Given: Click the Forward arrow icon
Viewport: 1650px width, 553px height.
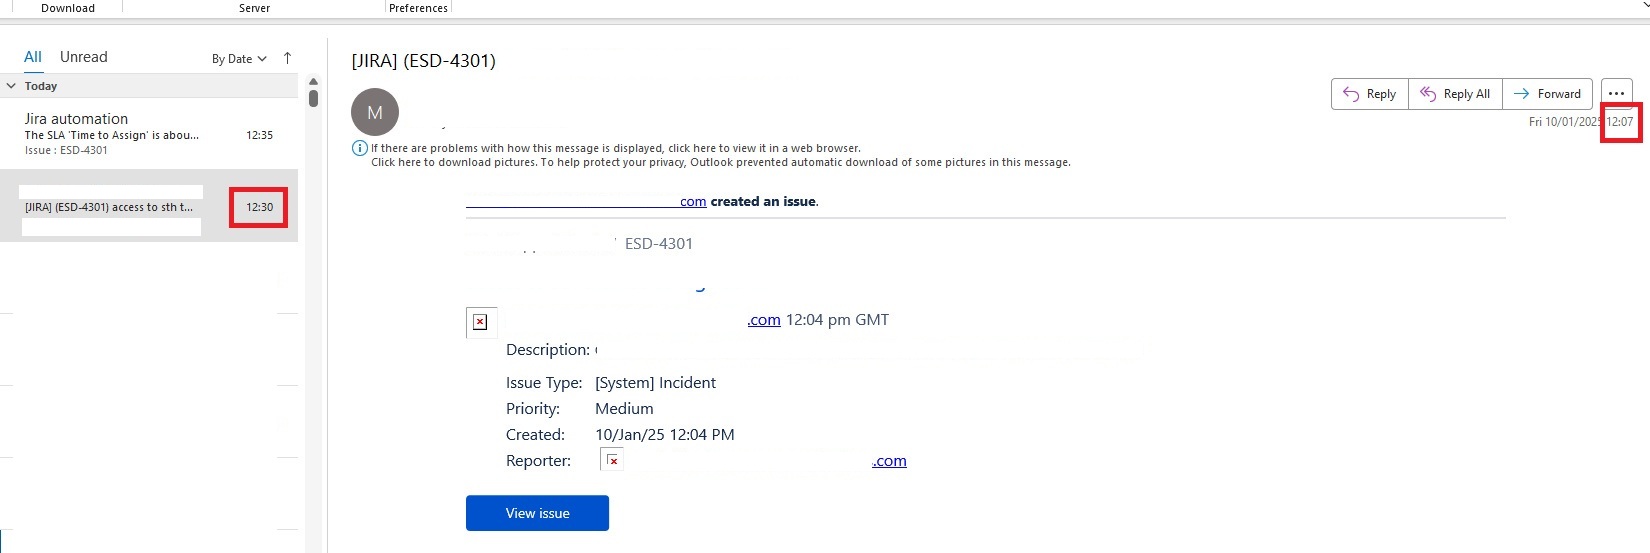Looking at the screenshot, I should [1521, 94].
